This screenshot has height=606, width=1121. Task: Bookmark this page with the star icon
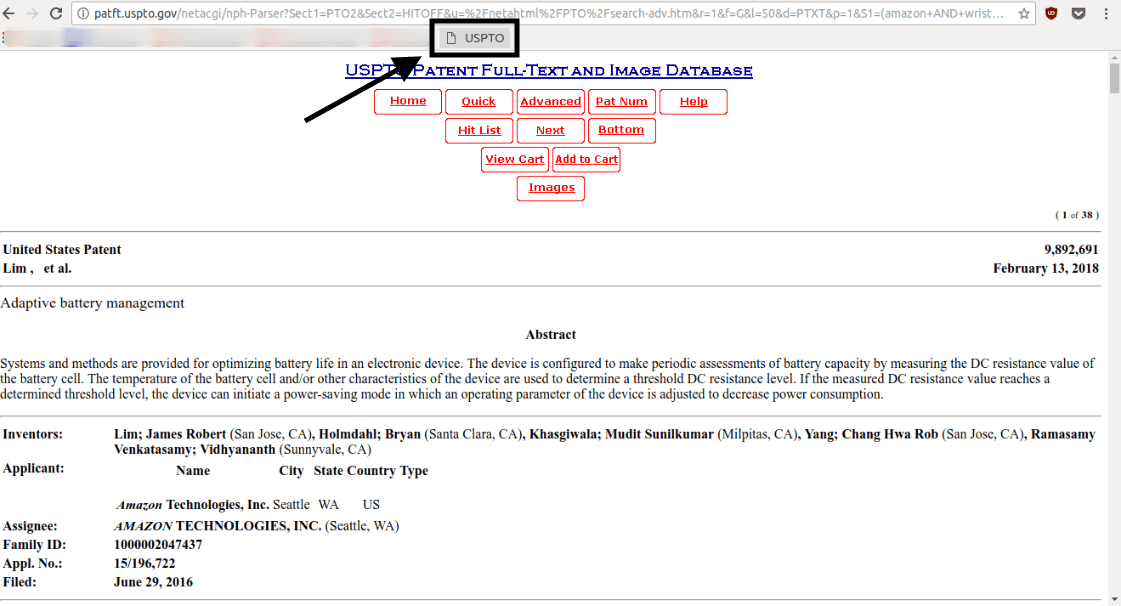point(1024,14)
